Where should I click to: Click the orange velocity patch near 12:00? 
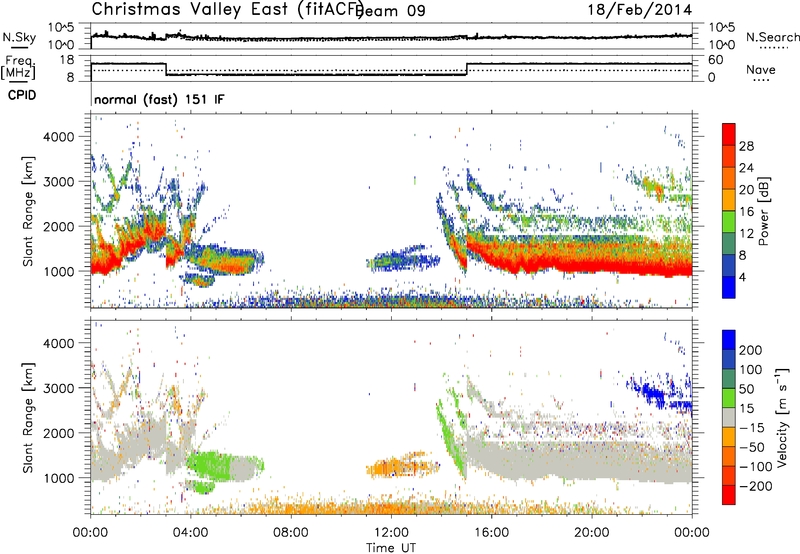(x=403, y=465)
